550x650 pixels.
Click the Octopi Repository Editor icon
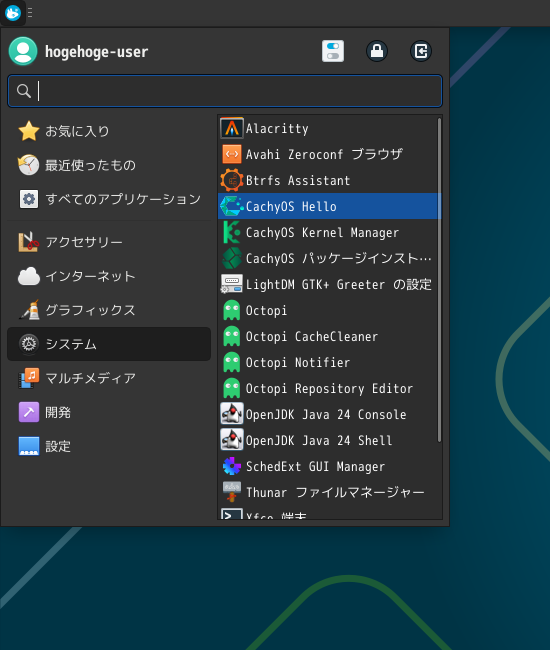pyautogui.click(x=232, y=388)
